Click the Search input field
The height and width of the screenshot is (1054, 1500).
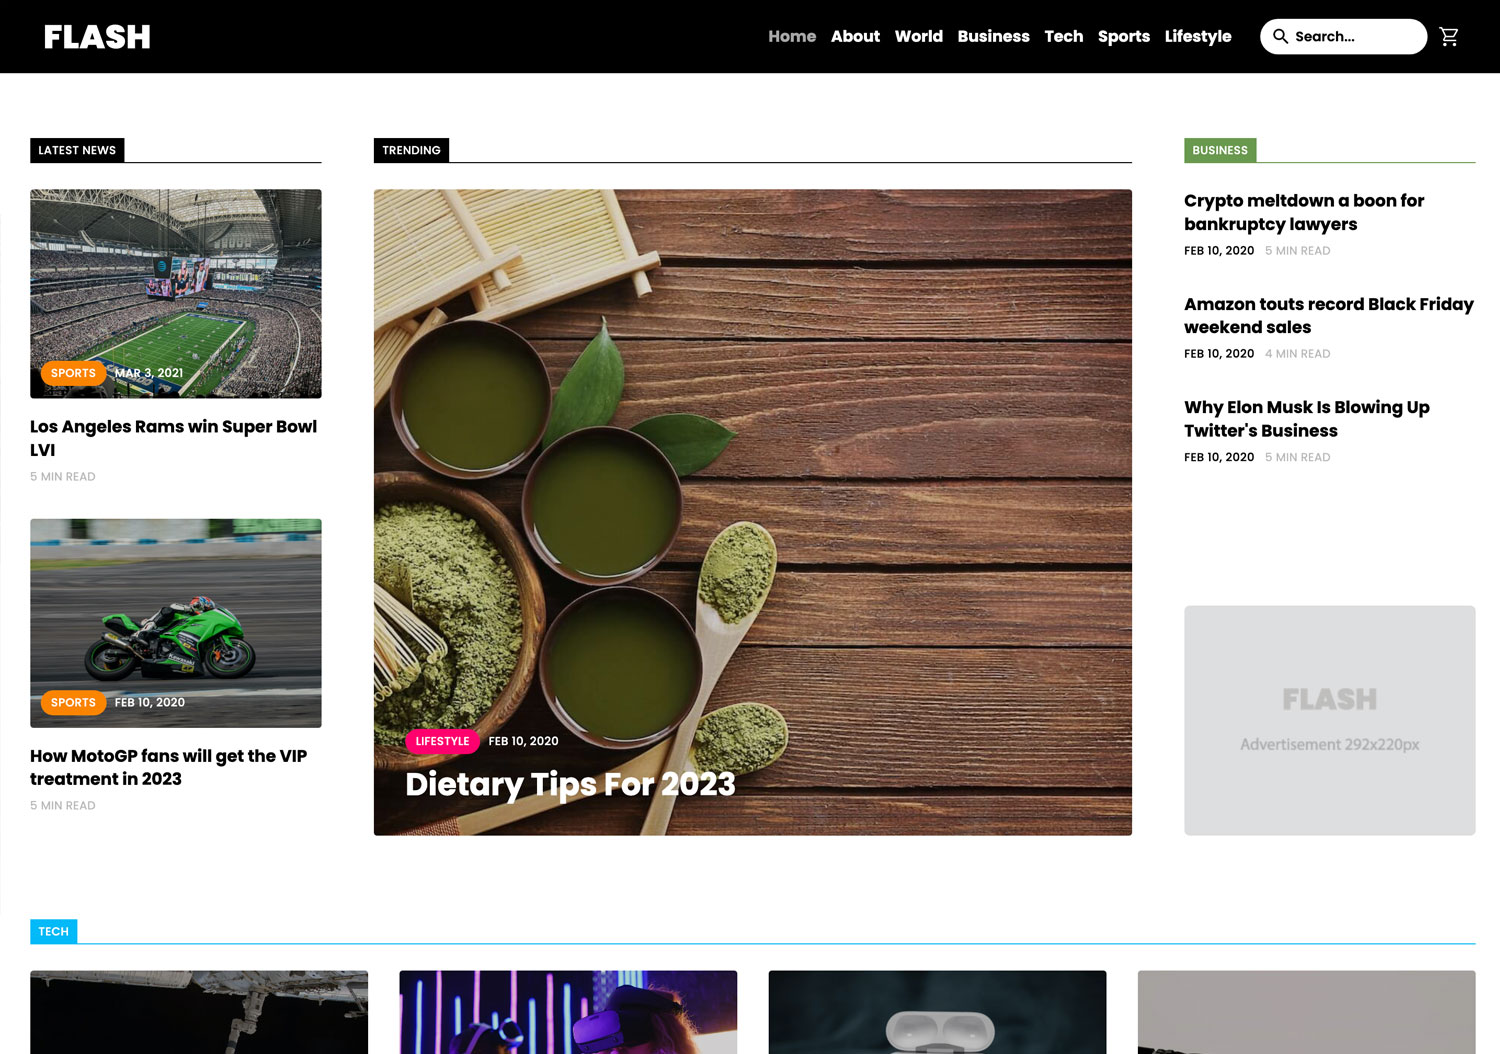click(x=1350, y=36)
